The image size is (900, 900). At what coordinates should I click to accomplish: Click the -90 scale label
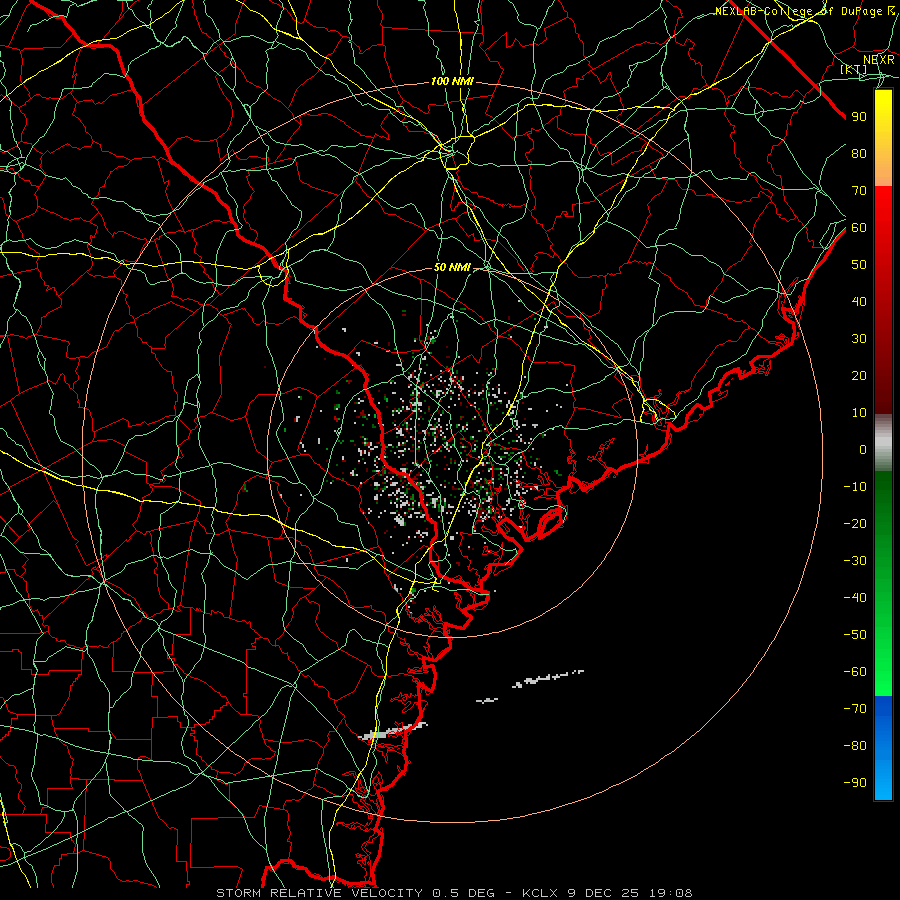855,783
